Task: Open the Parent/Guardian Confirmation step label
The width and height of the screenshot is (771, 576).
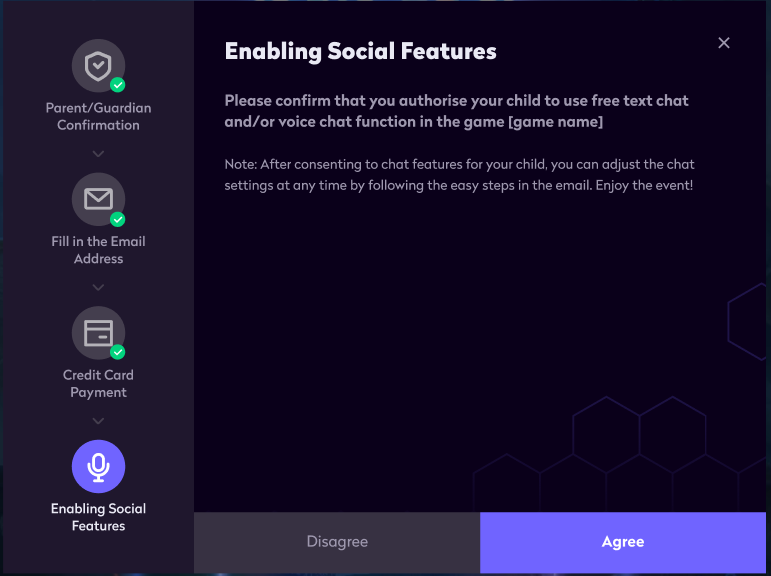Action: click(98, 116)
